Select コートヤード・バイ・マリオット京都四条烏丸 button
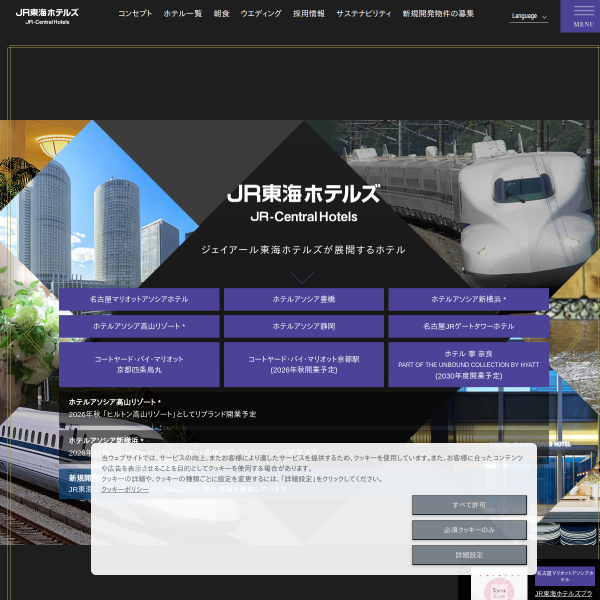The width and height of the screenshot is (600, 600). pos(139,364)
